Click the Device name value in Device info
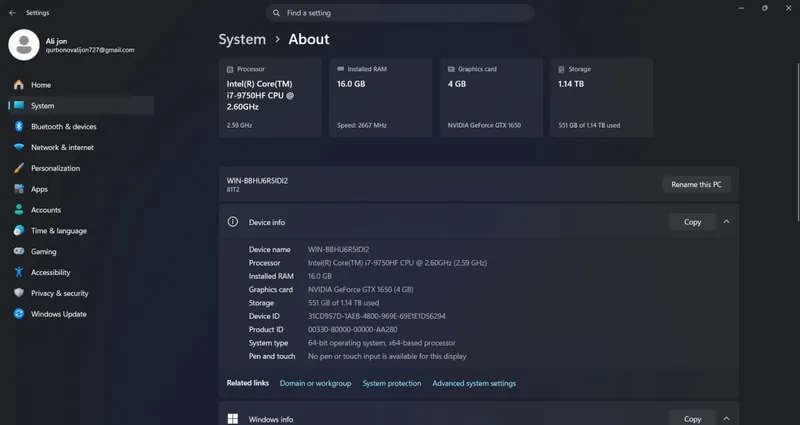 338,249
